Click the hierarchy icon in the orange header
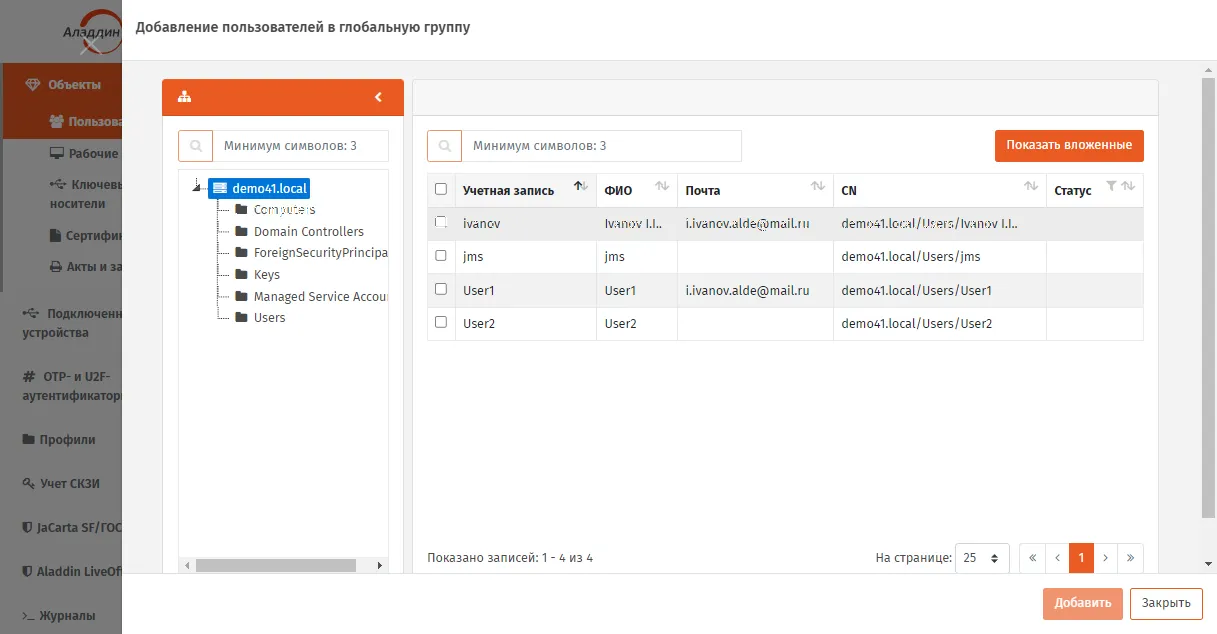This screenshot has height=634, width=1217. (184, 97)
